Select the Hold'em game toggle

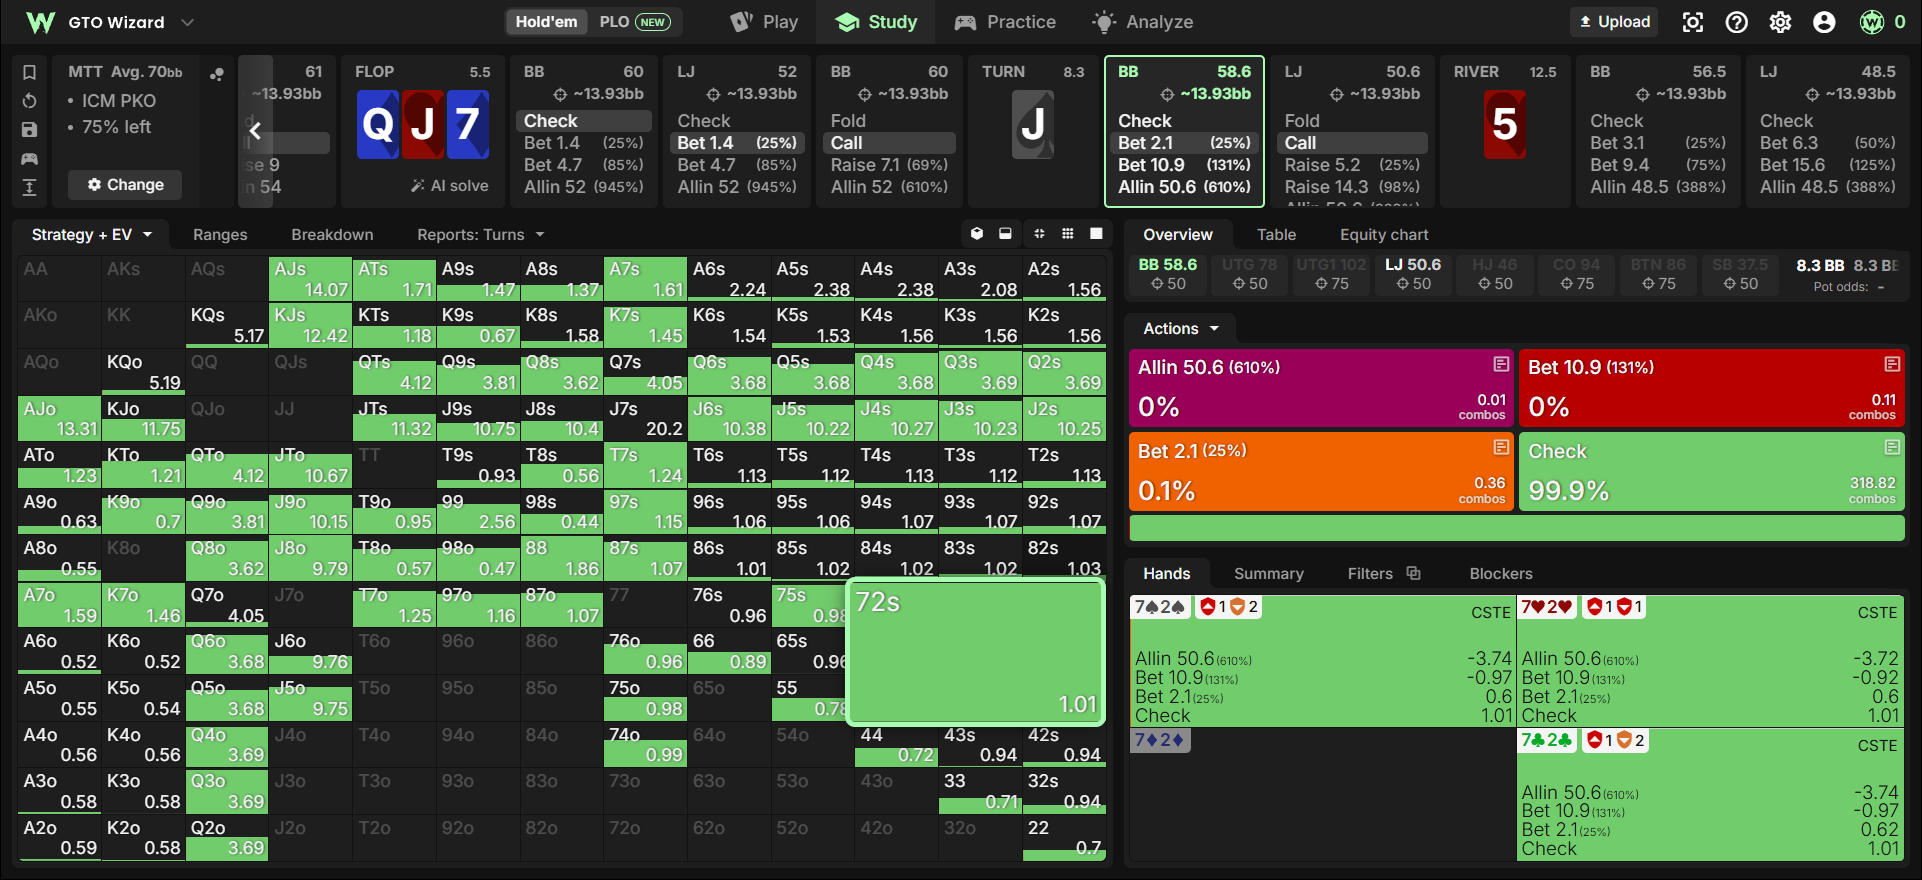(x=547, y=22)
